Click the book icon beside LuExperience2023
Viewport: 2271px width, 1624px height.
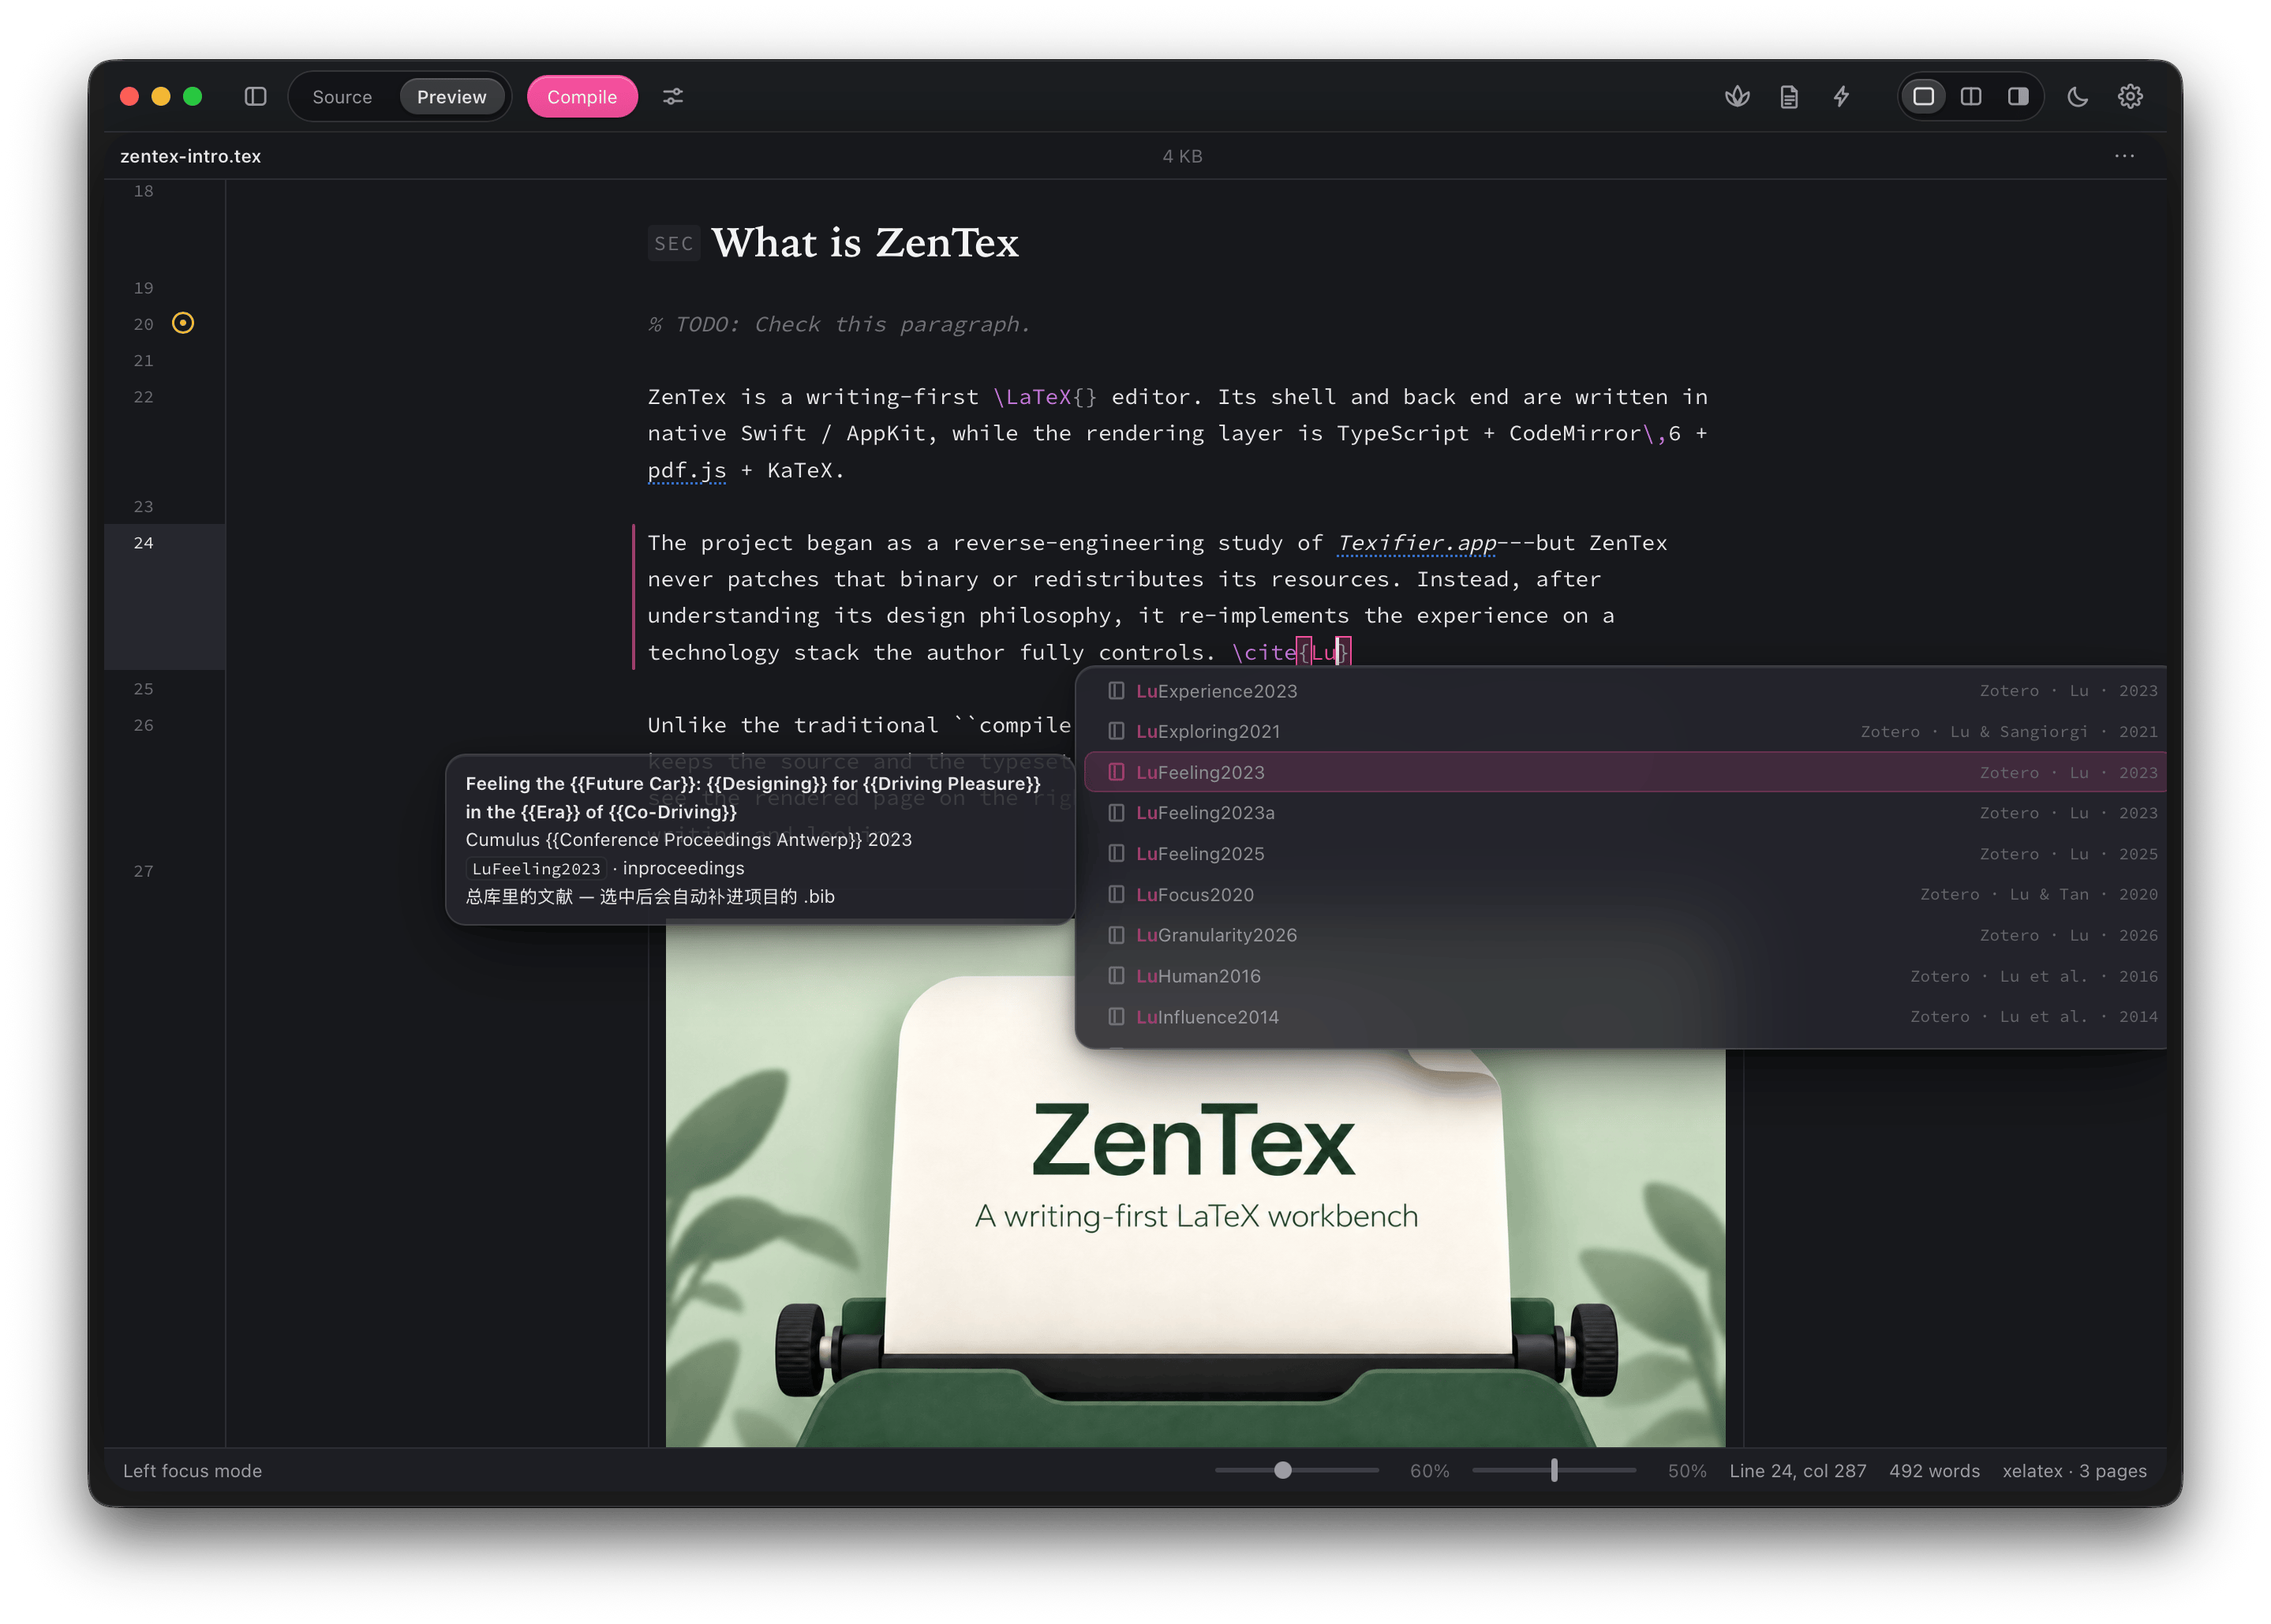point(1116,691)
